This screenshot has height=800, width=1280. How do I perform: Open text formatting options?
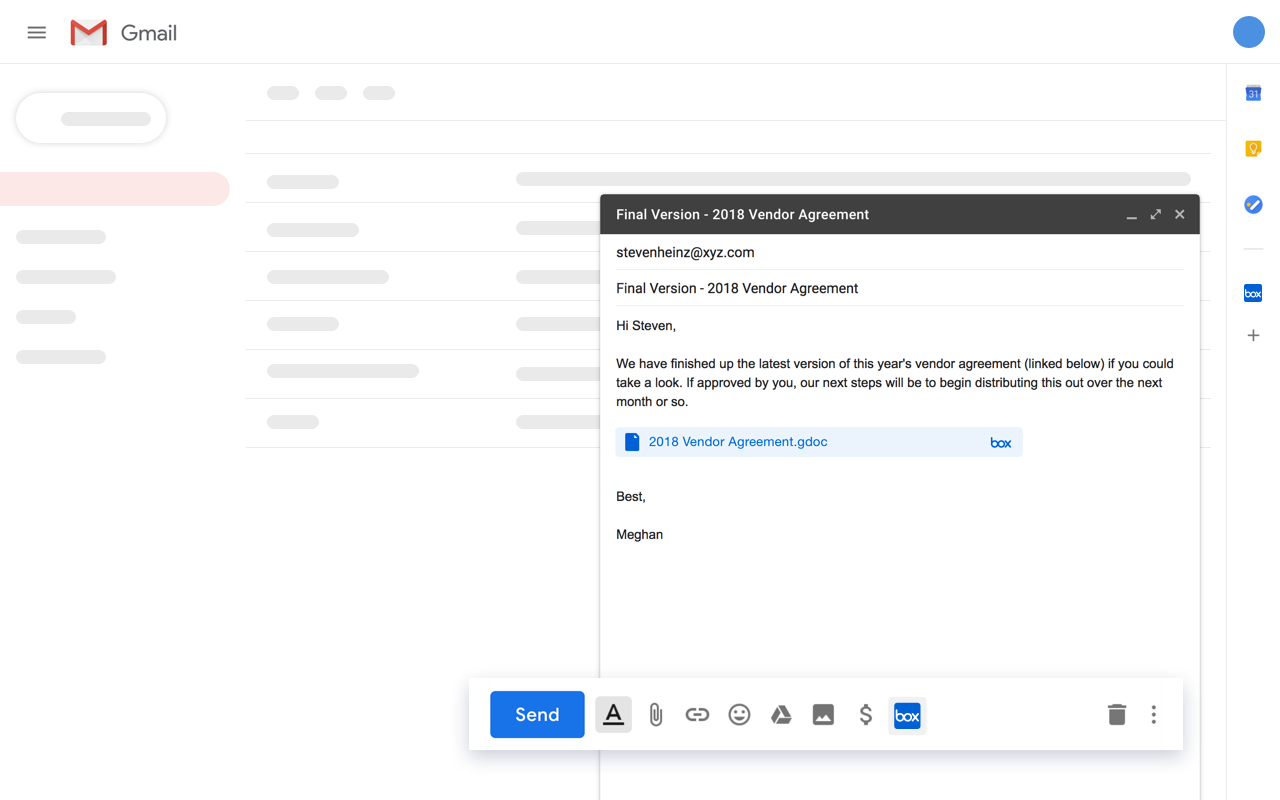[613, 714]
